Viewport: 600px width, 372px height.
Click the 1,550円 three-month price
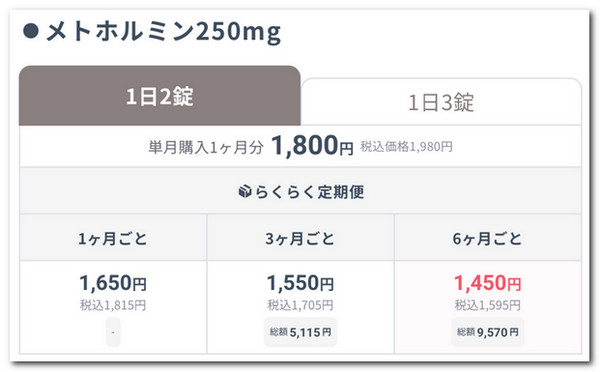(x=300, y=283)
